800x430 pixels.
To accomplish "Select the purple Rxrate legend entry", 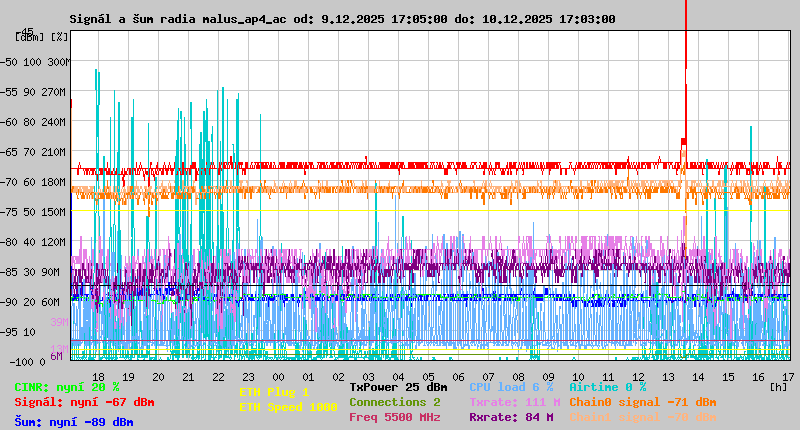I will pyautogui.click(x=511, y=417).
